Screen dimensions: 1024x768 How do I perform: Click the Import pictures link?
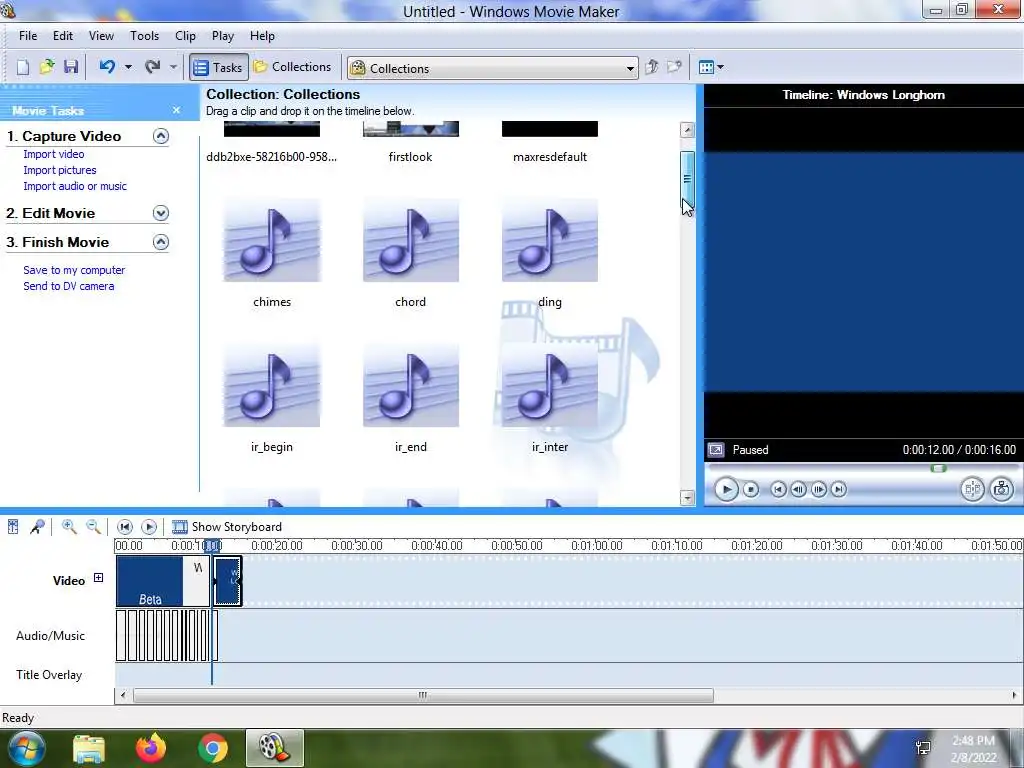coord(59,170)
